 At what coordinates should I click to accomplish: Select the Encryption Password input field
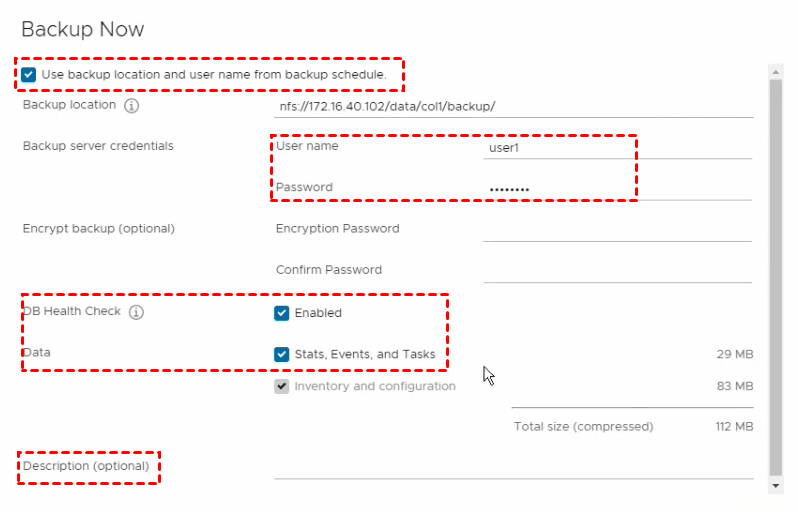coord(616,229)
